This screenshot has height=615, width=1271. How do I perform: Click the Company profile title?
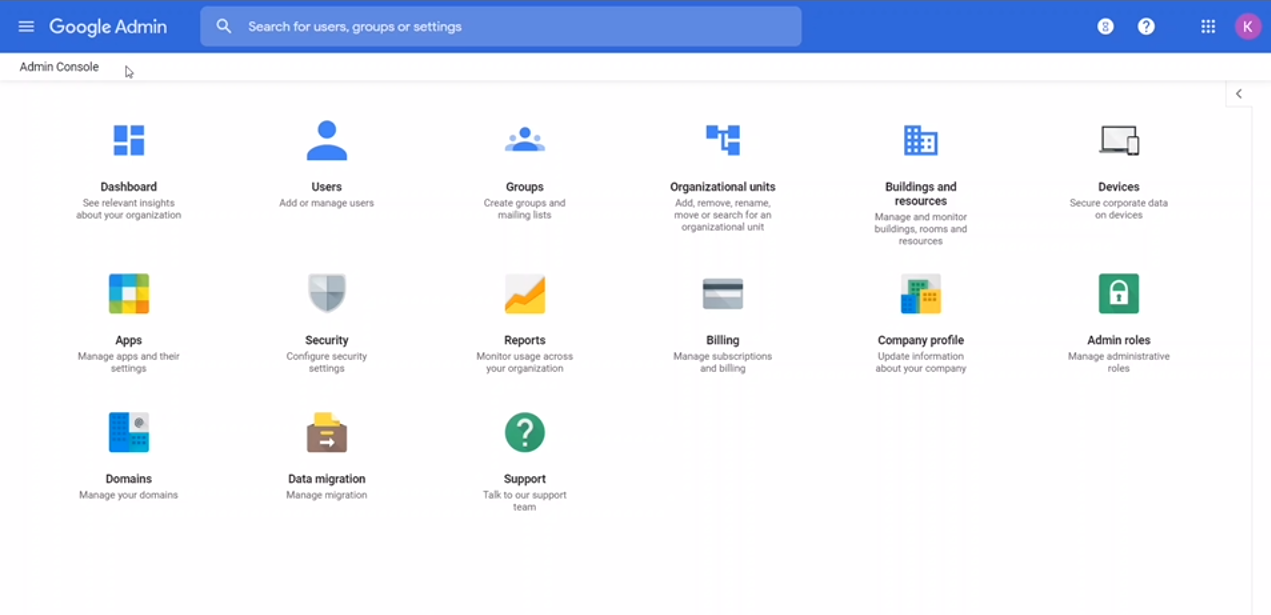point(921,340)
